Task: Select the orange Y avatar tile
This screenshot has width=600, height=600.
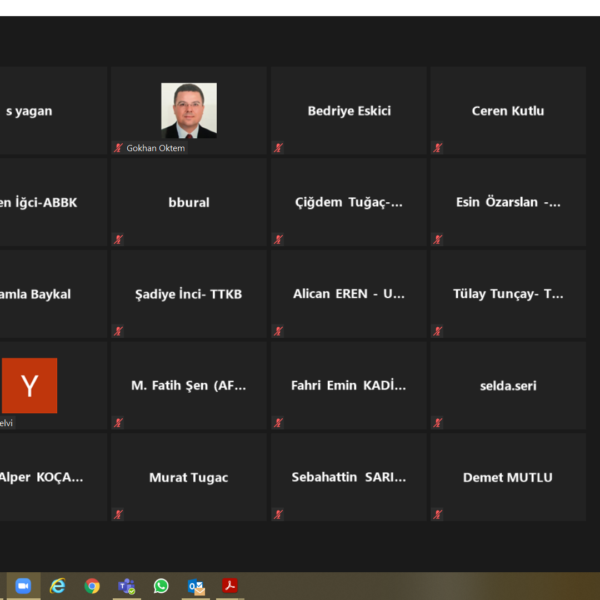Action: (x=29, y=386)
